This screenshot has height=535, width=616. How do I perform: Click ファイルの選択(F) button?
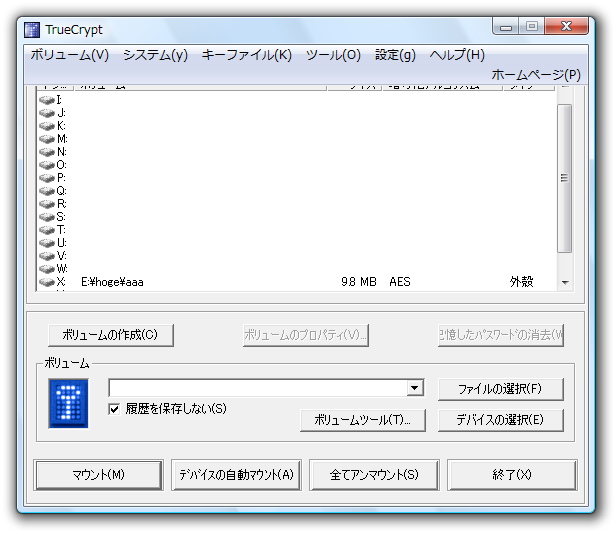pyautogui.click(x=500, y=389)
